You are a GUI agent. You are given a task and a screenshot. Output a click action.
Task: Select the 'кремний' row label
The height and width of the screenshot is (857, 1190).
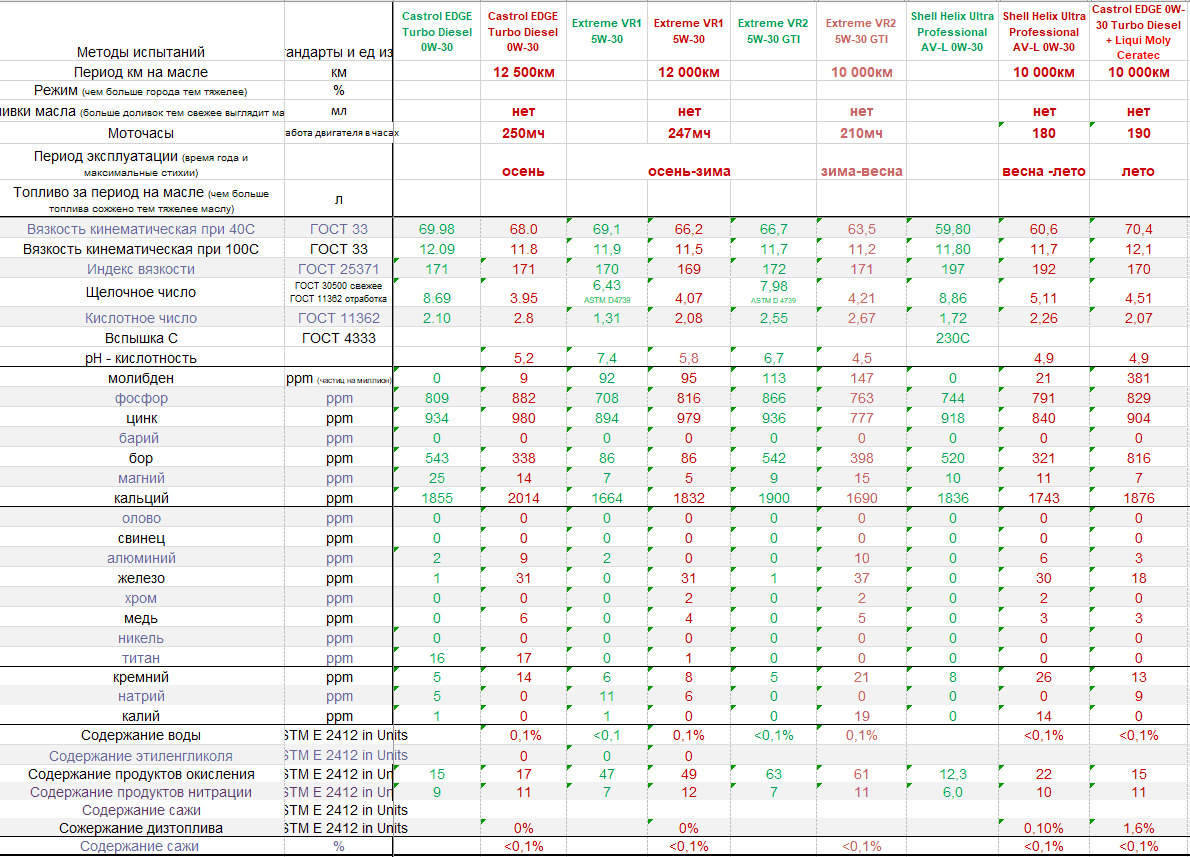pyautogui.click(x=140, y=677)
